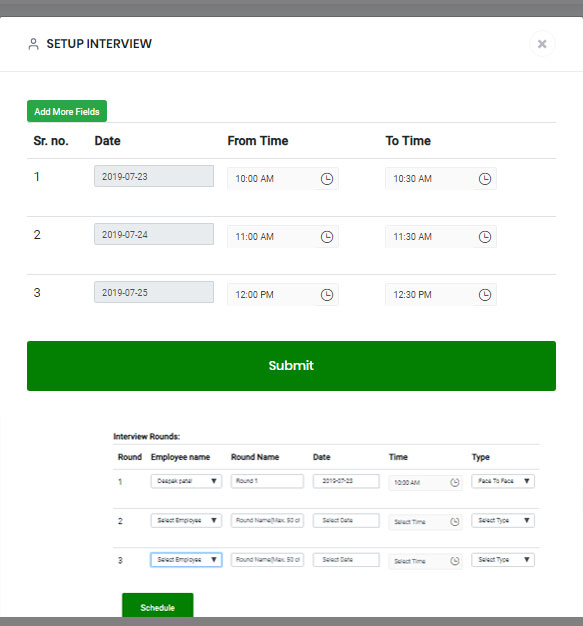This screenshot has height=626, width=583.
Task: Click clock icon in Round 1 time field
Action: point(454,482)
